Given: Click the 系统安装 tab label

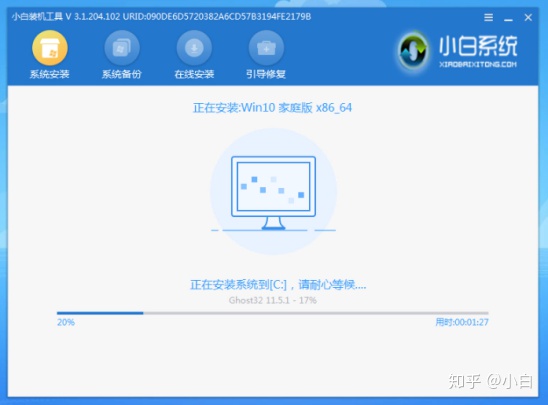Looking at the screenshot, I should coord(50,74).
